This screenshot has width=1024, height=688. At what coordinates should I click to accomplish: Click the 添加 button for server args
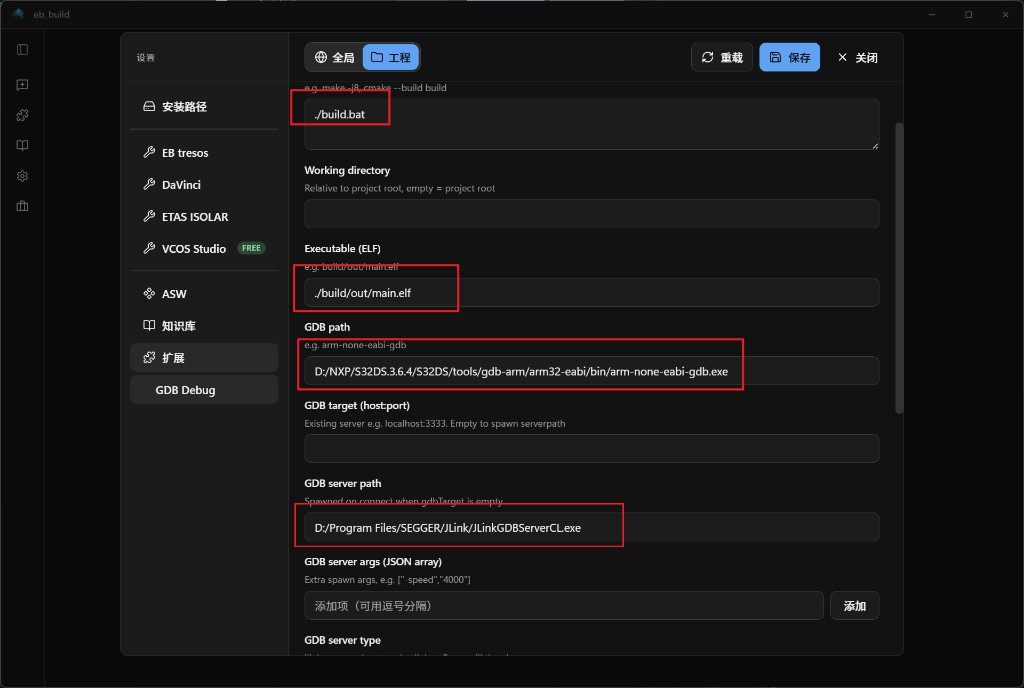(855, 606)
